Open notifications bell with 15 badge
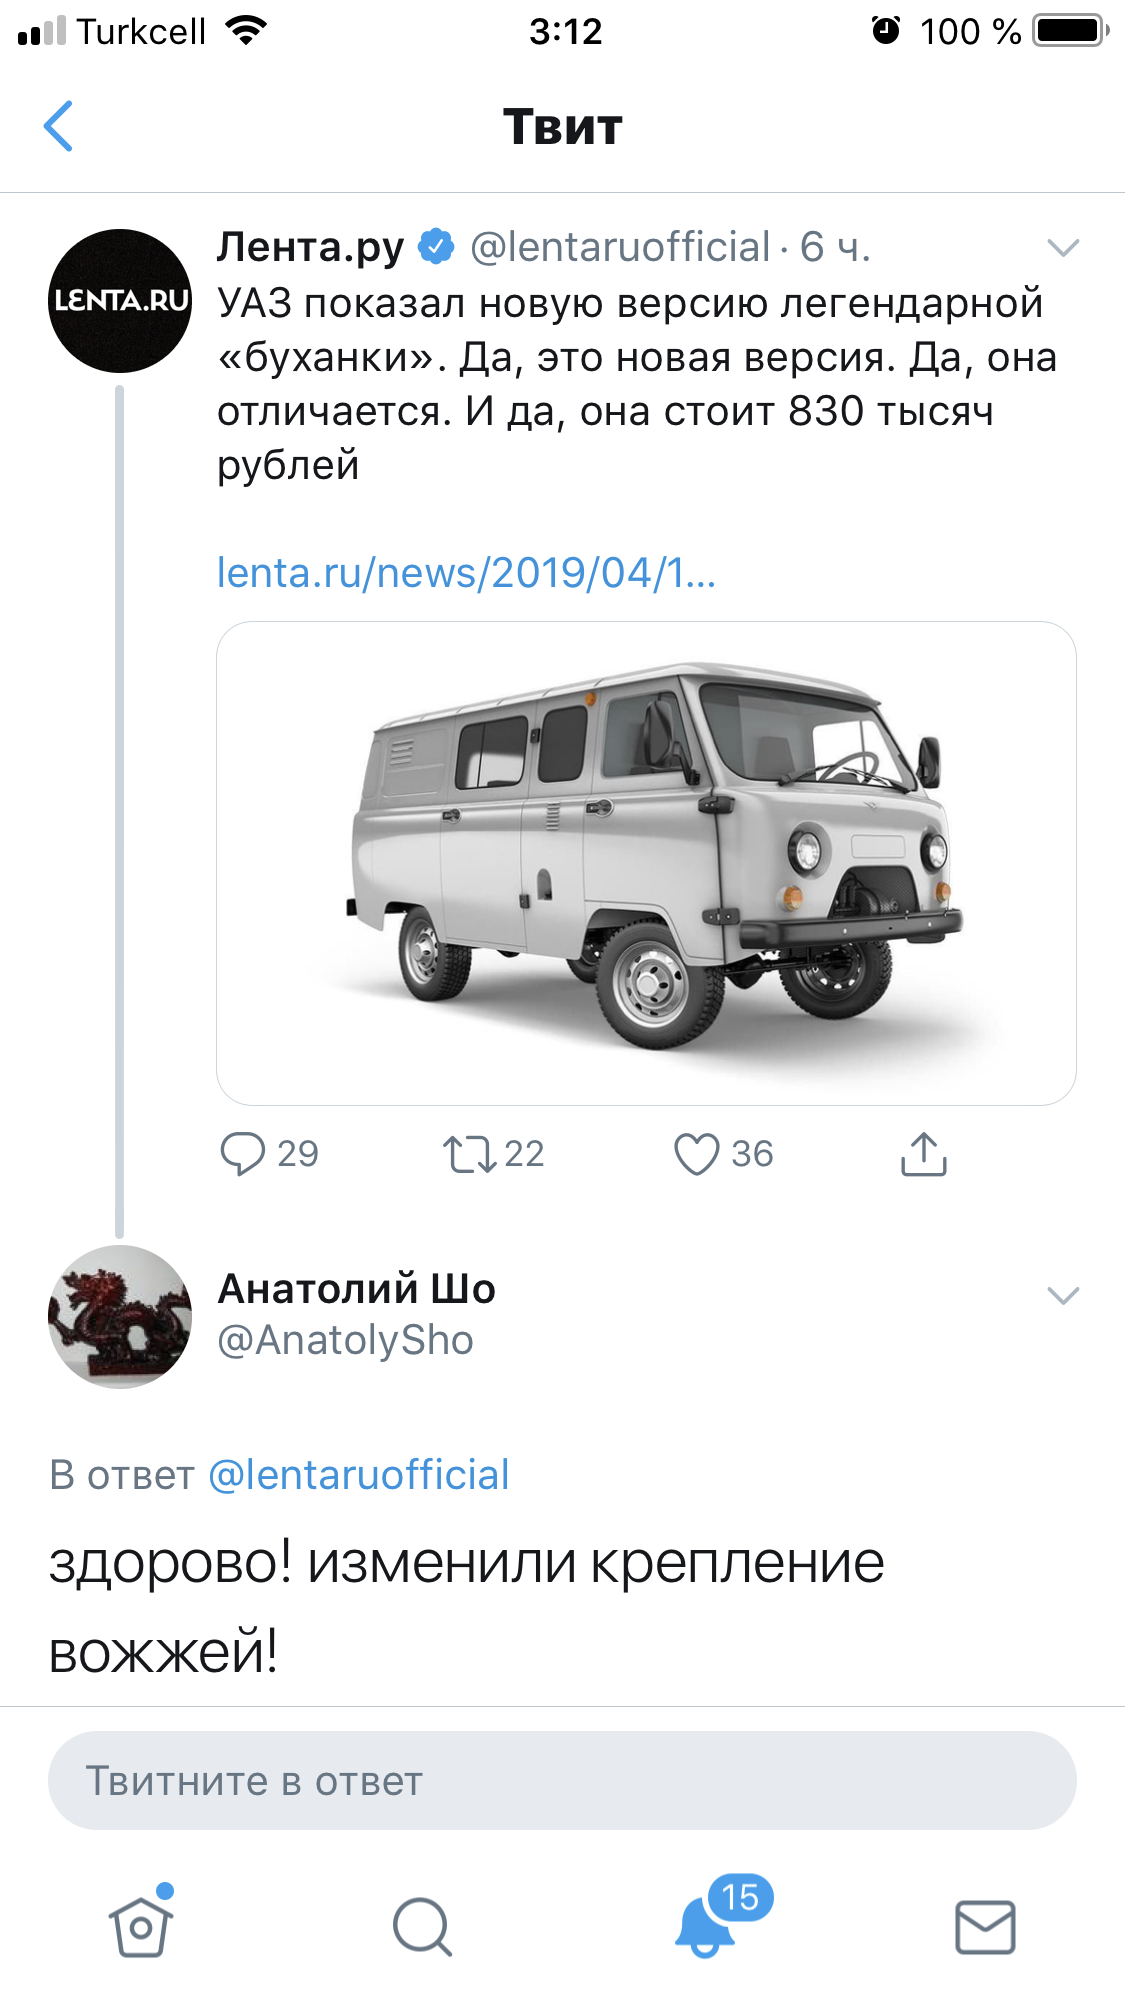This screenshot has width=1125, height=2001. point(706,1924)
